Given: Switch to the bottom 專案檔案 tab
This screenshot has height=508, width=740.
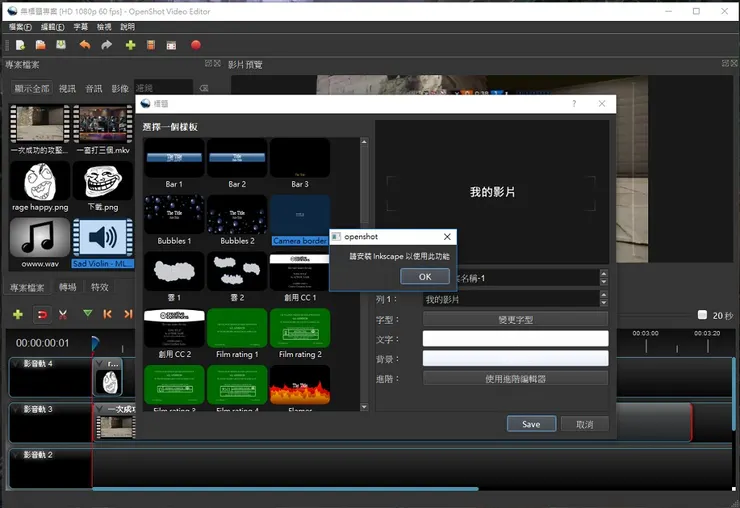Looking at the screenshot, I should (x=27, y=287).
